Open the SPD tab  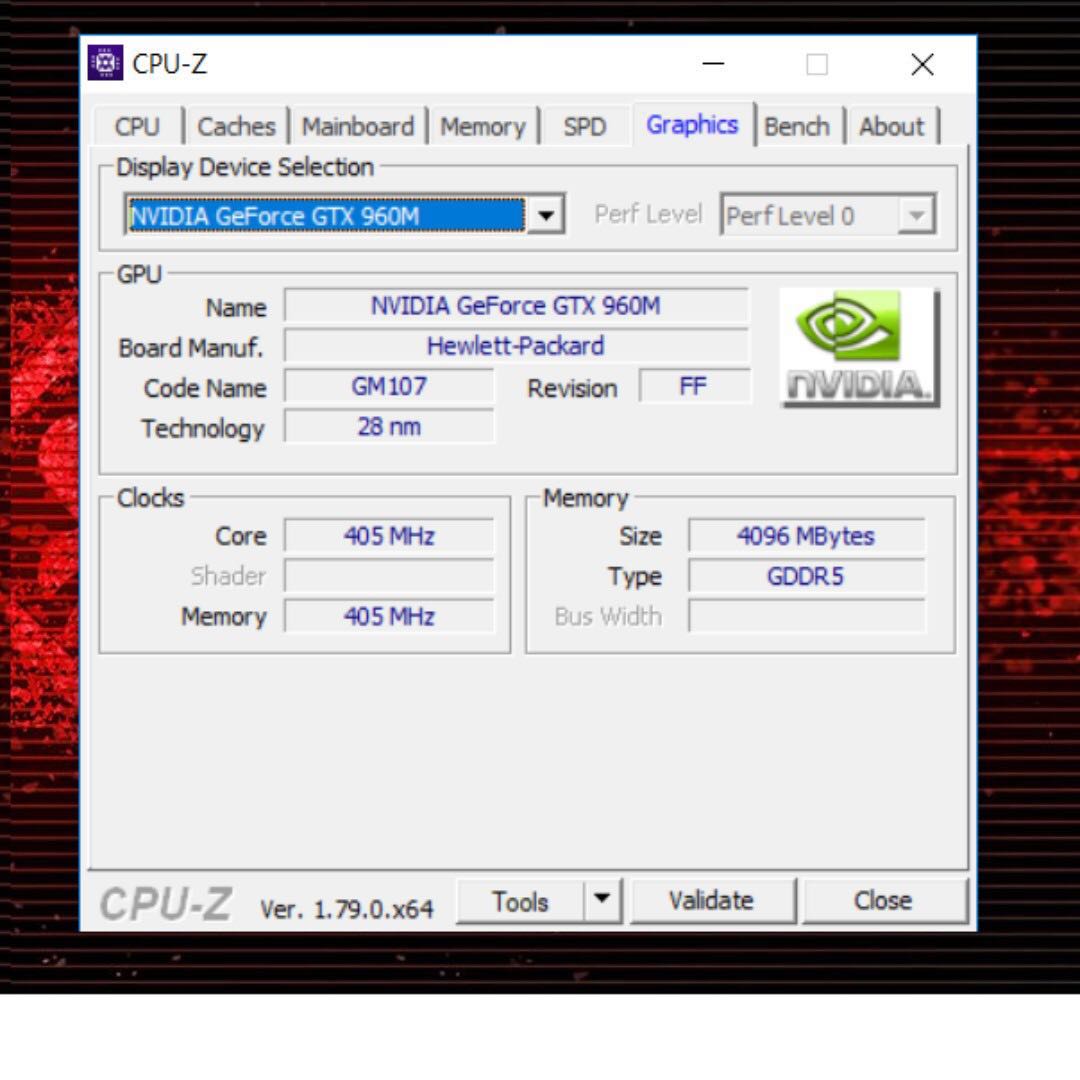tap(585, 126)
